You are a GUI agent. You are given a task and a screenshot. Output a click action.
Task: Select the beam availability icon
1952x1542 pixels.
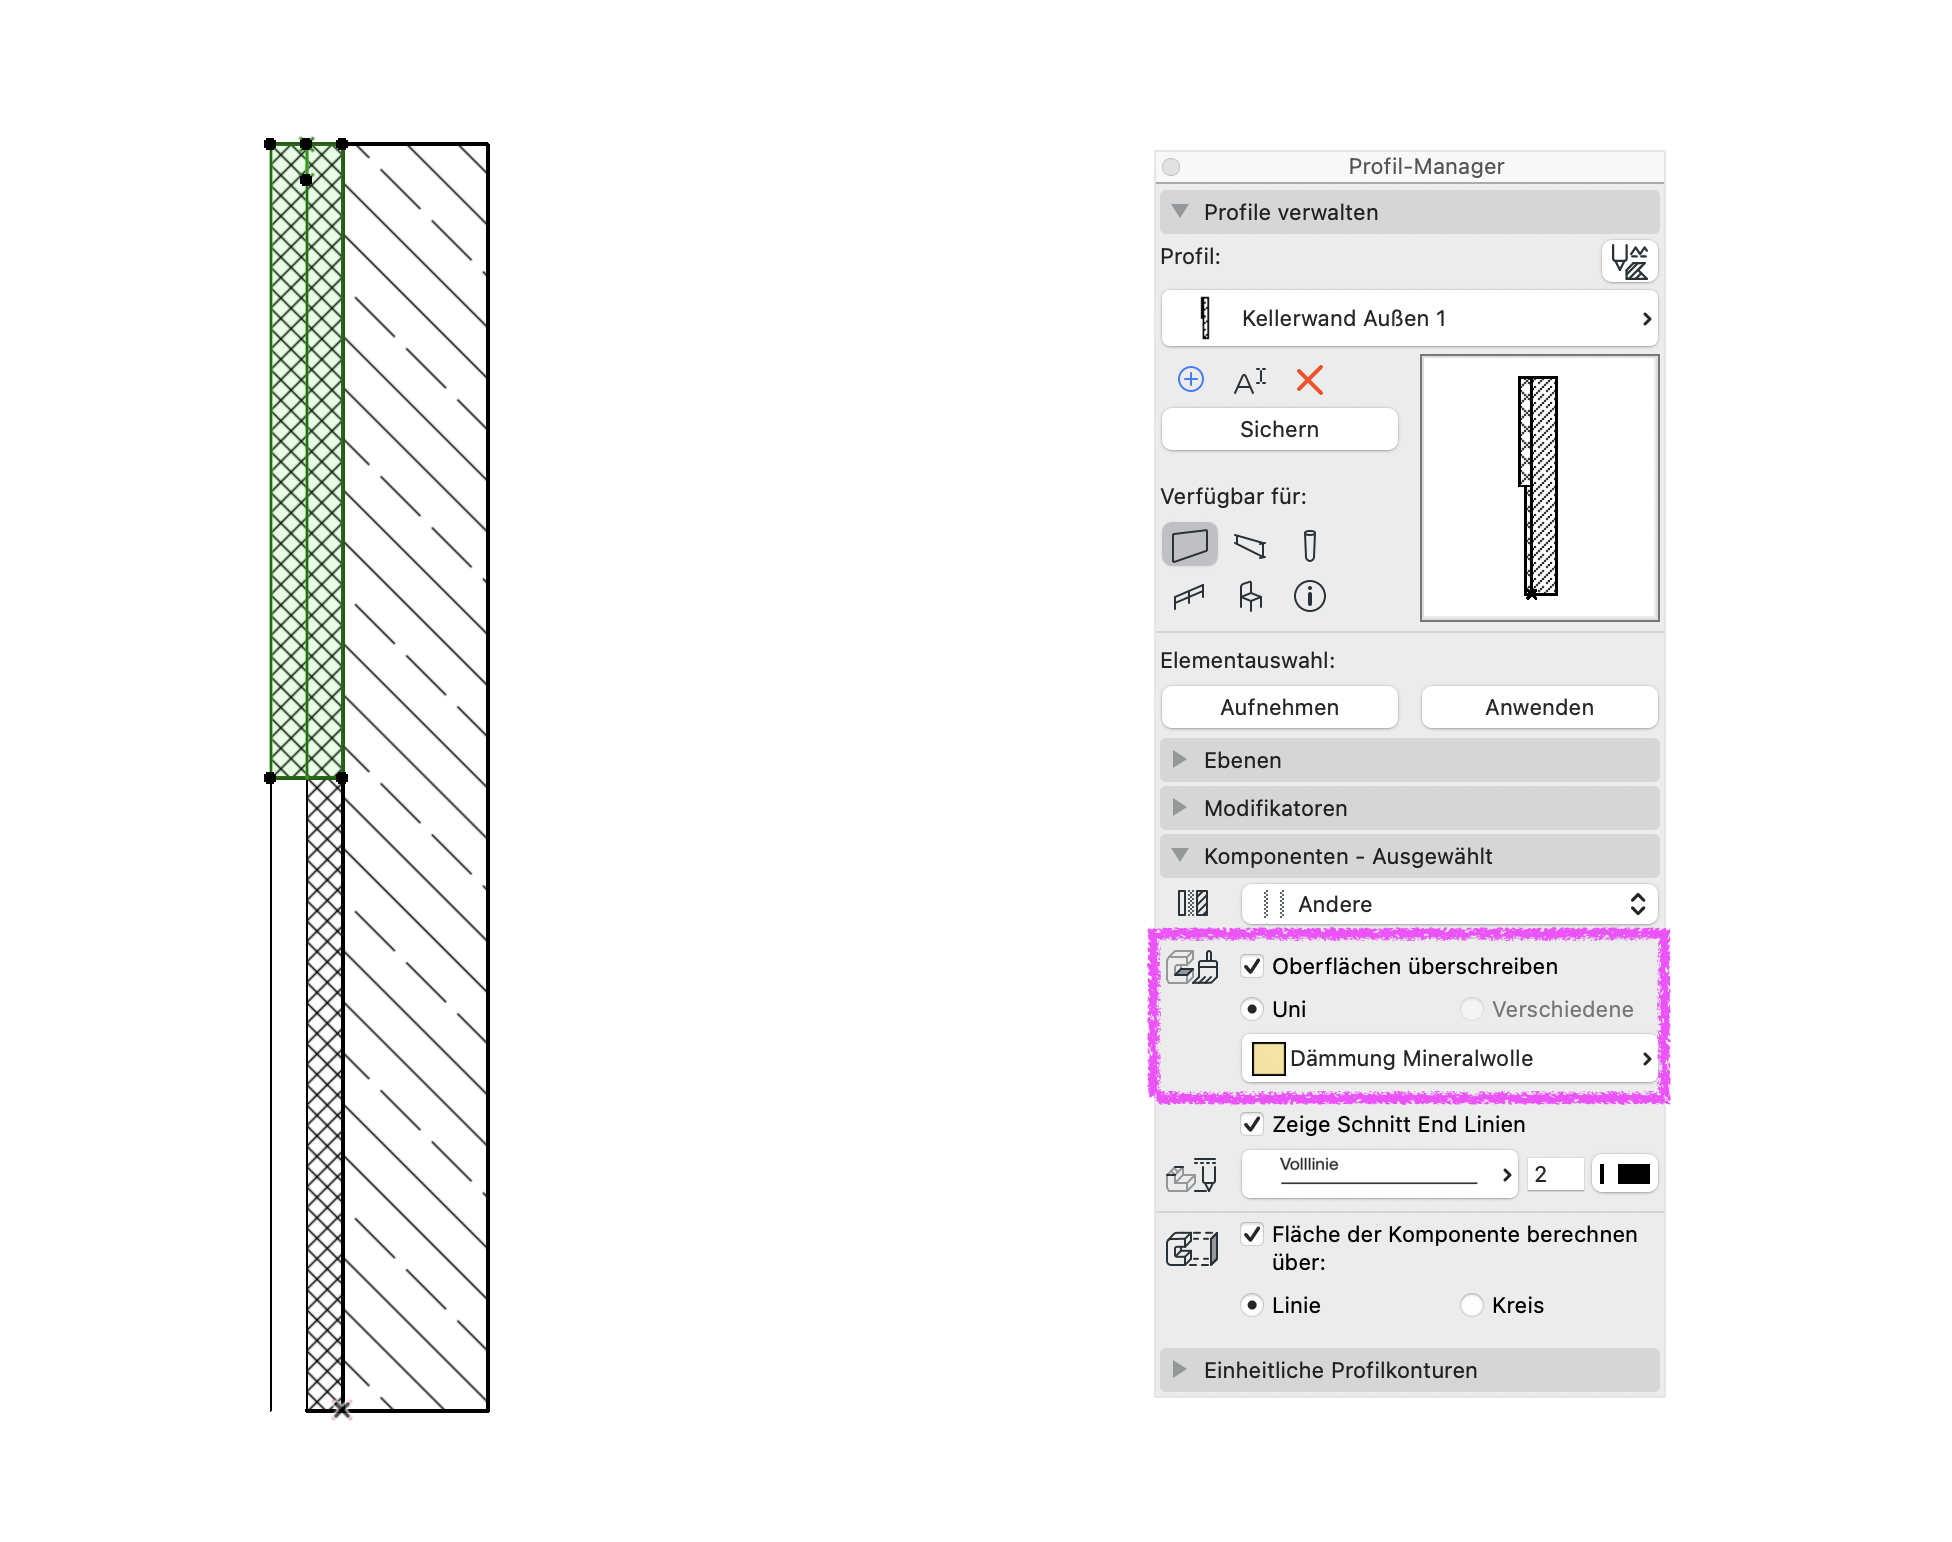click(x=1250, y=545)
